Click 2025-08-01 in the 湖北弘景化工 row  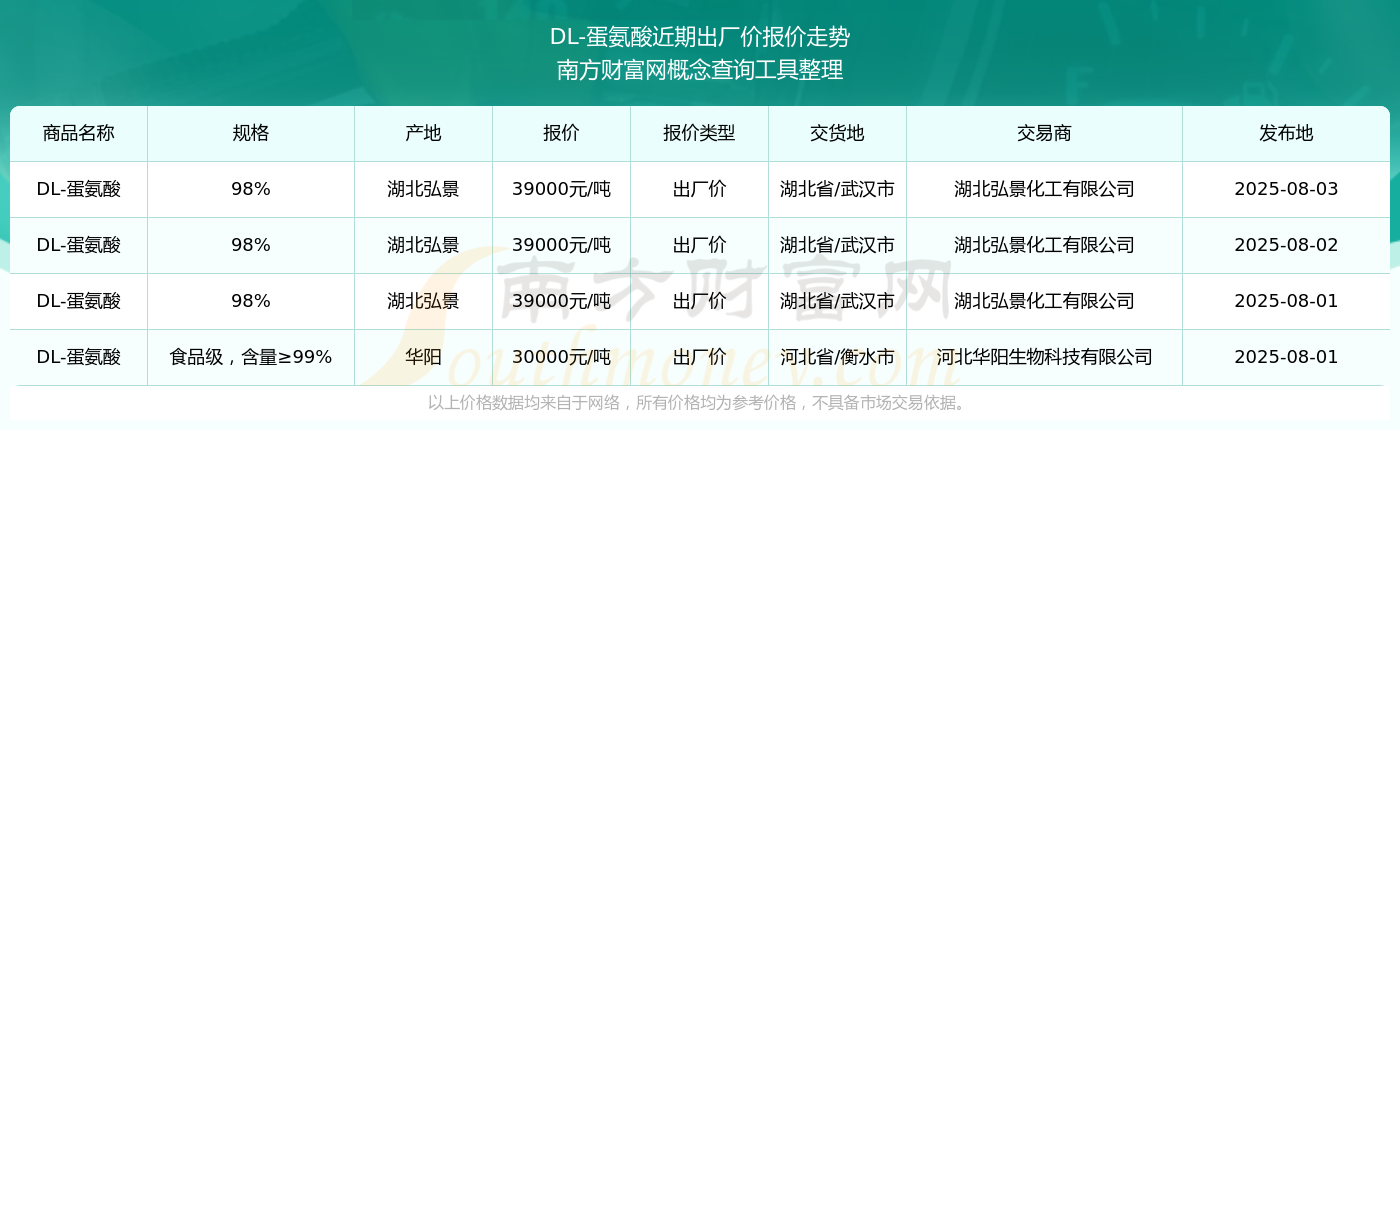pos(1286,301)
